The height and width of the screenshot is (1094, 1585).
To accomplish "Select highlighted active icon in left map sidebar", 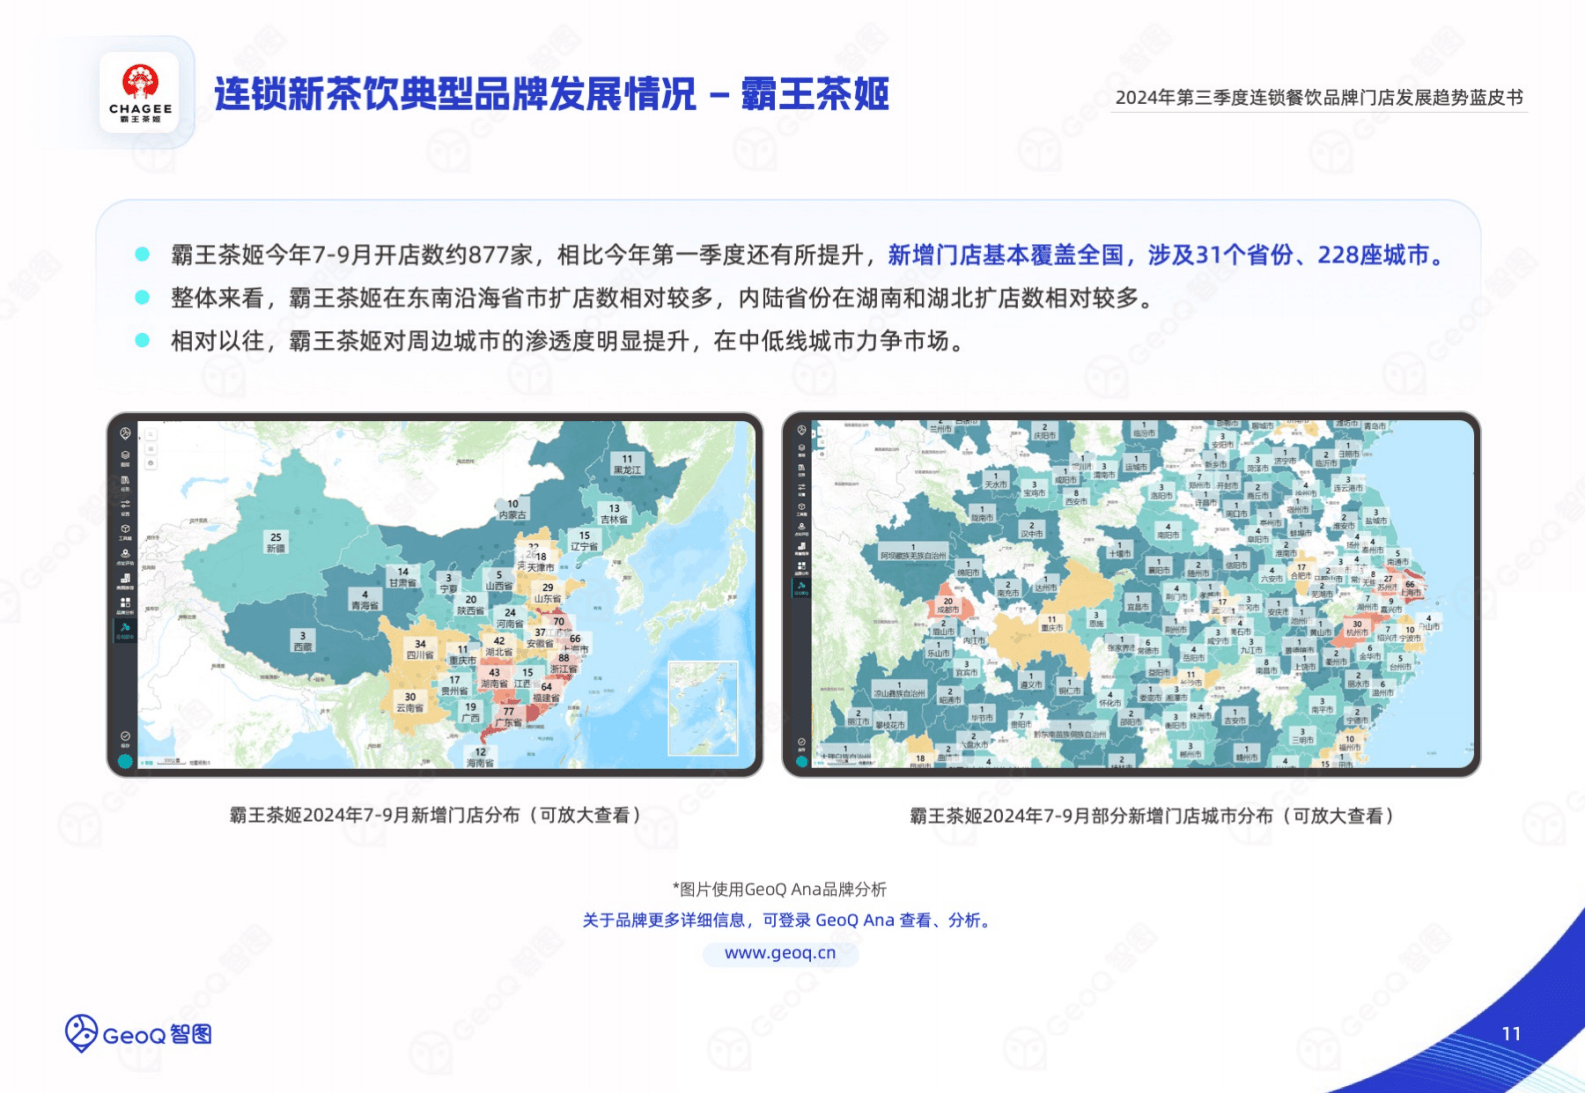I will (x=125, y=630).
